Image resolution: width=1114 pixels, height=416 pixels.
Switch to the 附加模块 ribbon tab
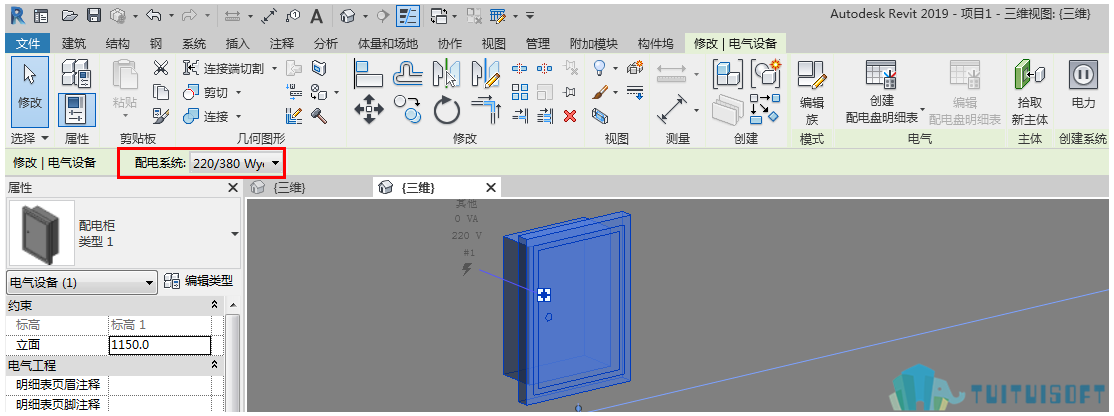[593, 43]
